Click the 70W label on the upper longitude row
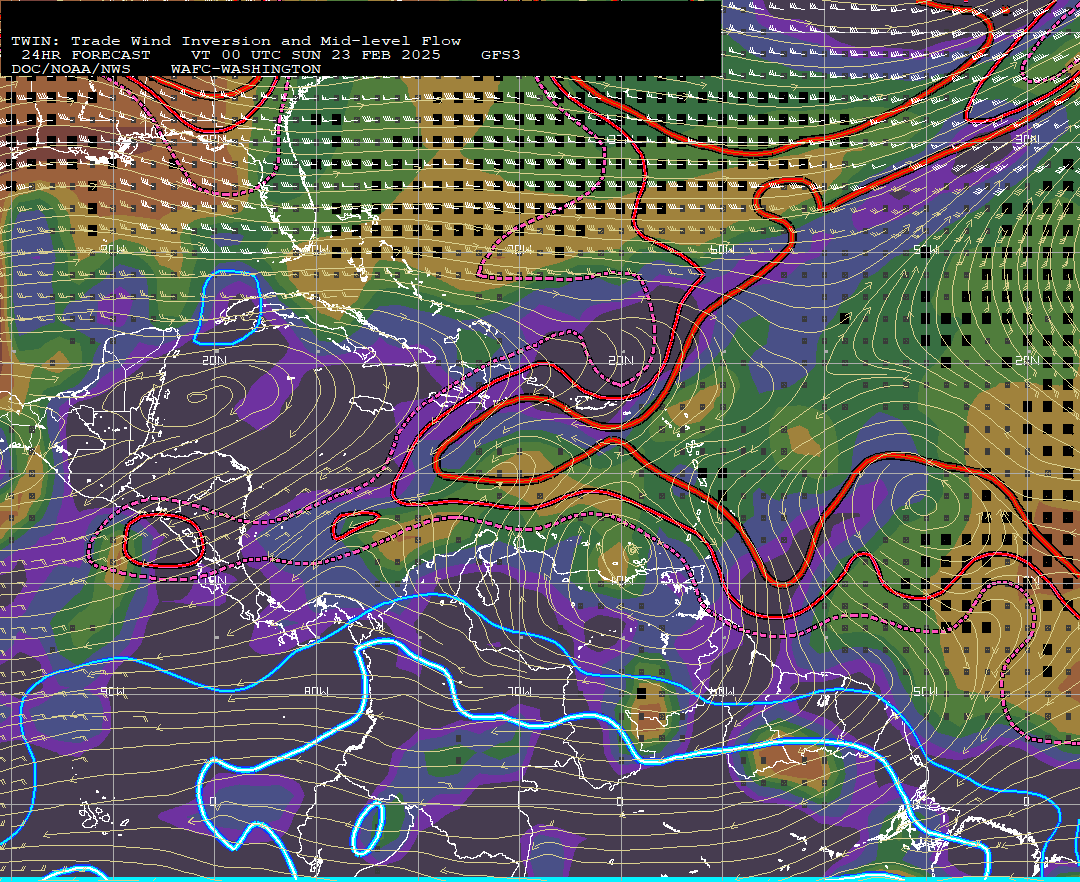The height and width of the screenshot is (882, 1080). click(520, 249)
